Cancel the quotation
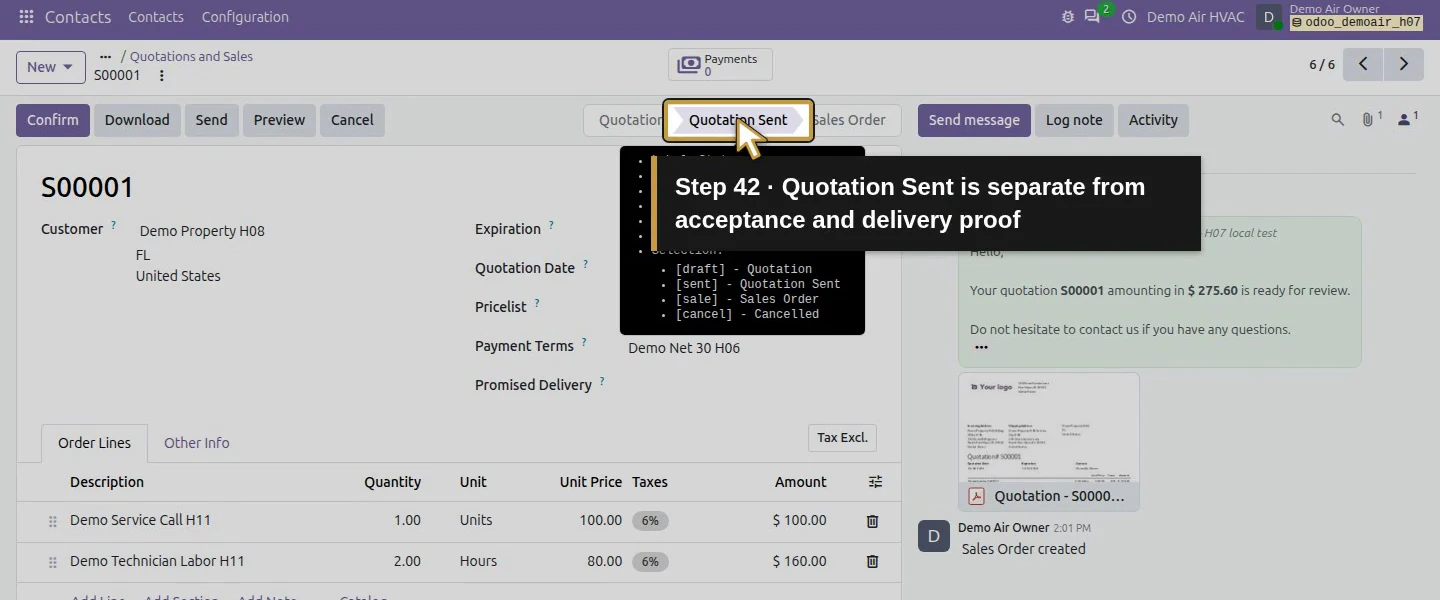This screenshot has height=600, width=1440. [x=352, y=120]
